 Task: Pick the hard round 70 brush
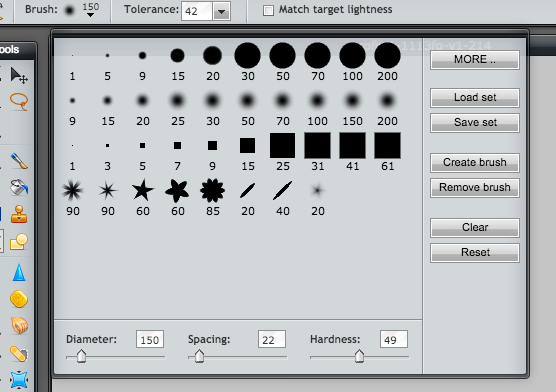[317, 56]
